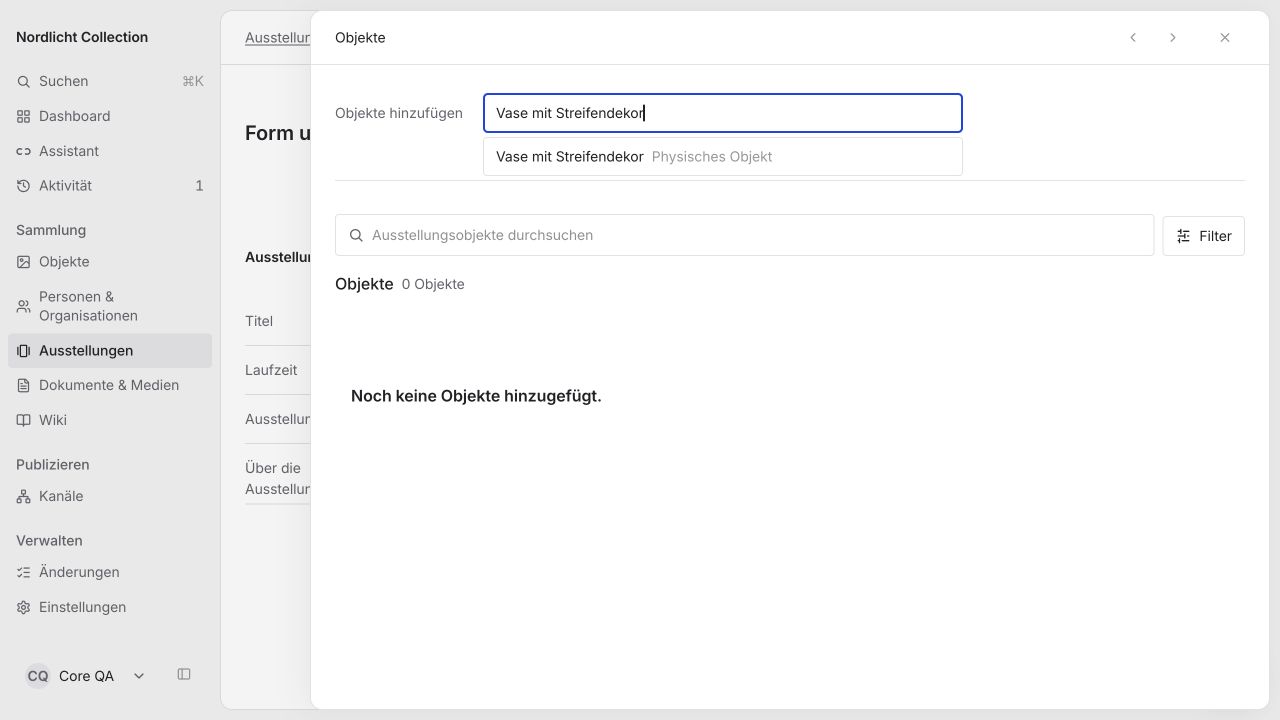
Task: Click the Suchen magnifier icon in sidebar
Action: [24, 82]
